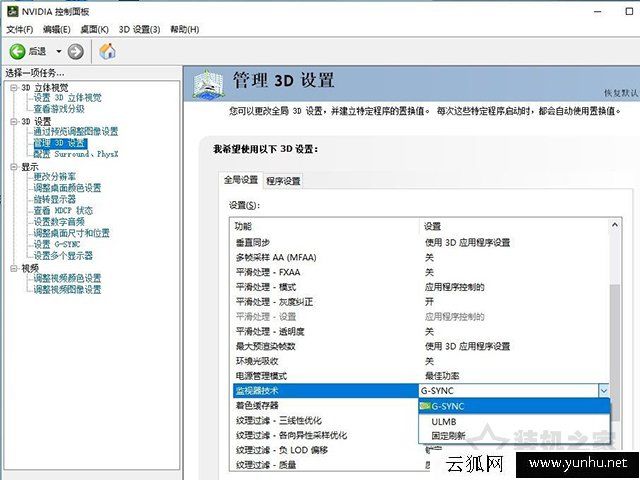Open 设置 G-SYNC page

tap(57, 244)
